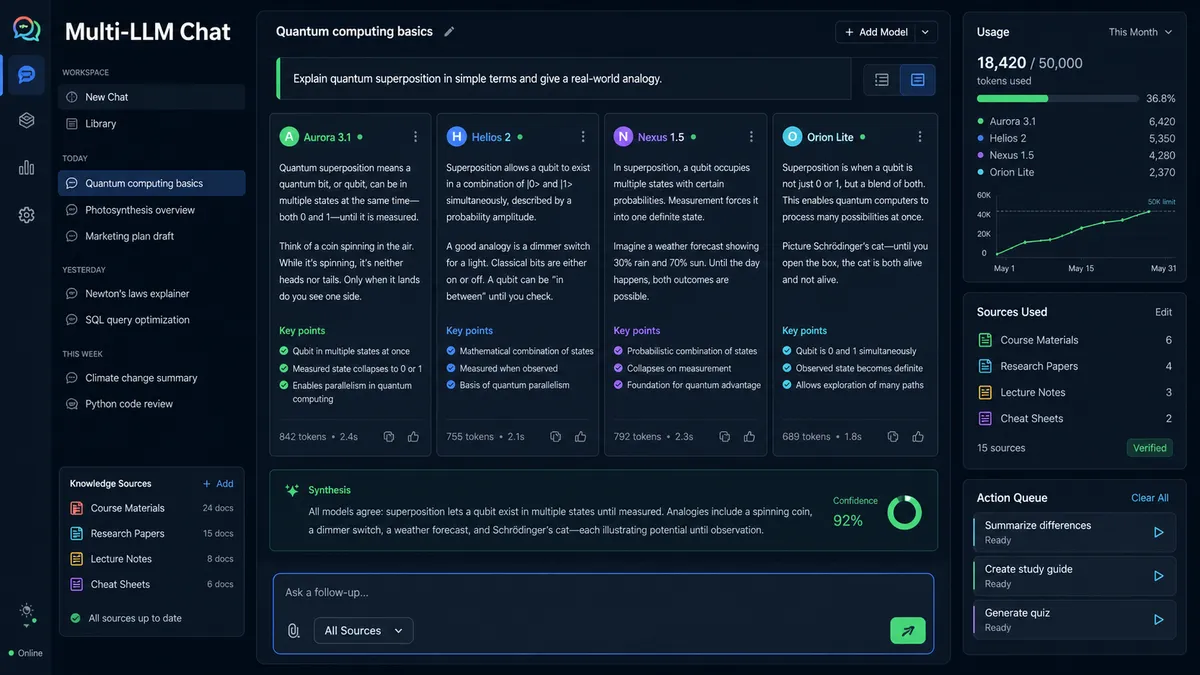Click the token usage progress bar
1200x675 pixels.
1058,99
